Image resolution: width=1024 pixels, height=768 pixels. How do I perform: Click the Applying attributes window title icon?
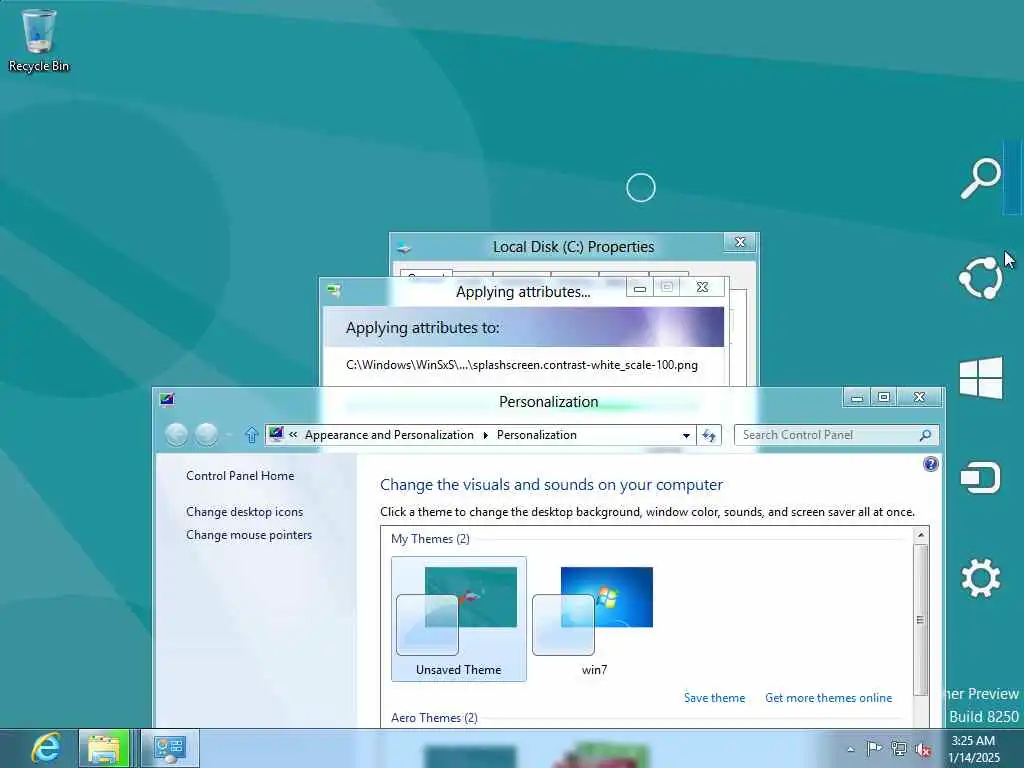click(334, 290)
